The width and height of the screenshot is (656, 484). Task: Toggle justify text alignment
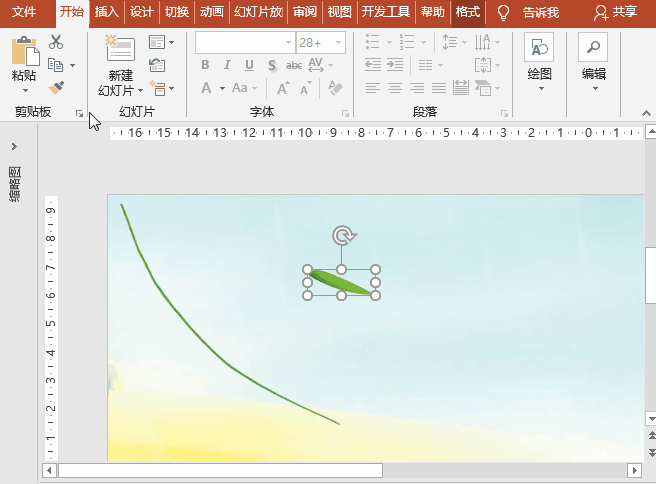[x=438, y=88]
